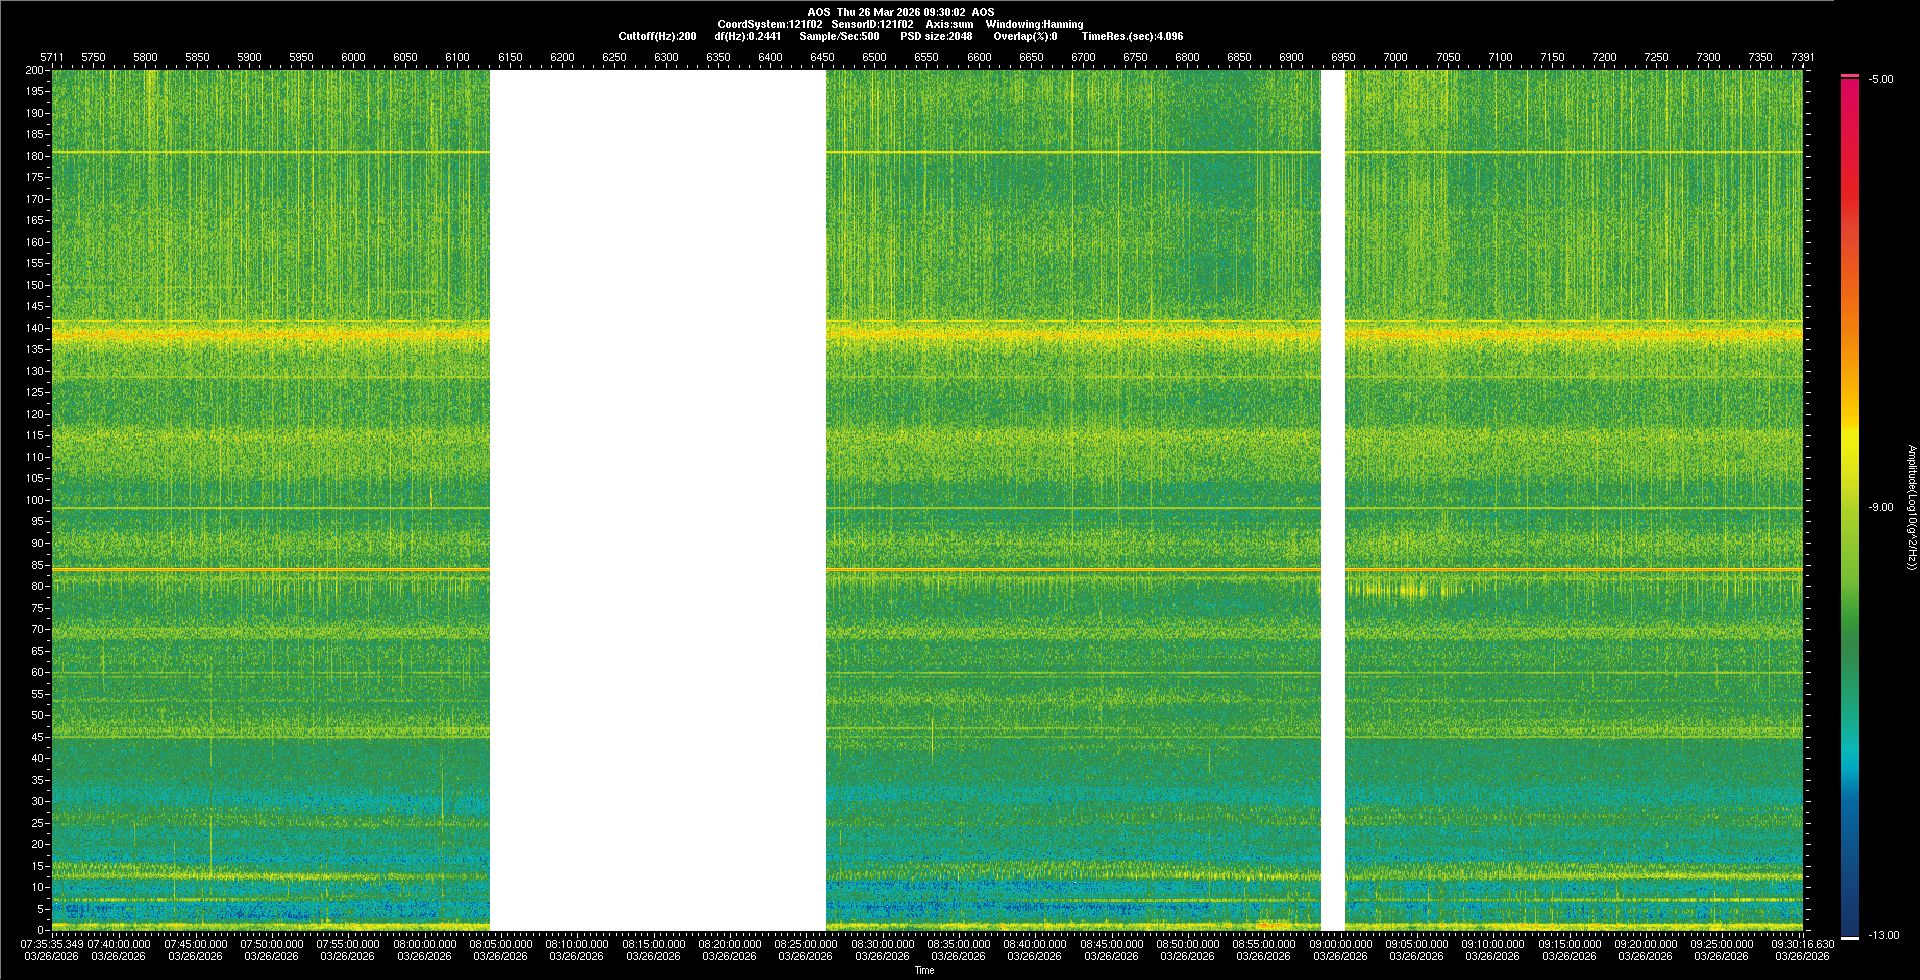Viewport: 1920px width, 980px height.
Task: Click the Time x-axis title
Action: (924, 970)
